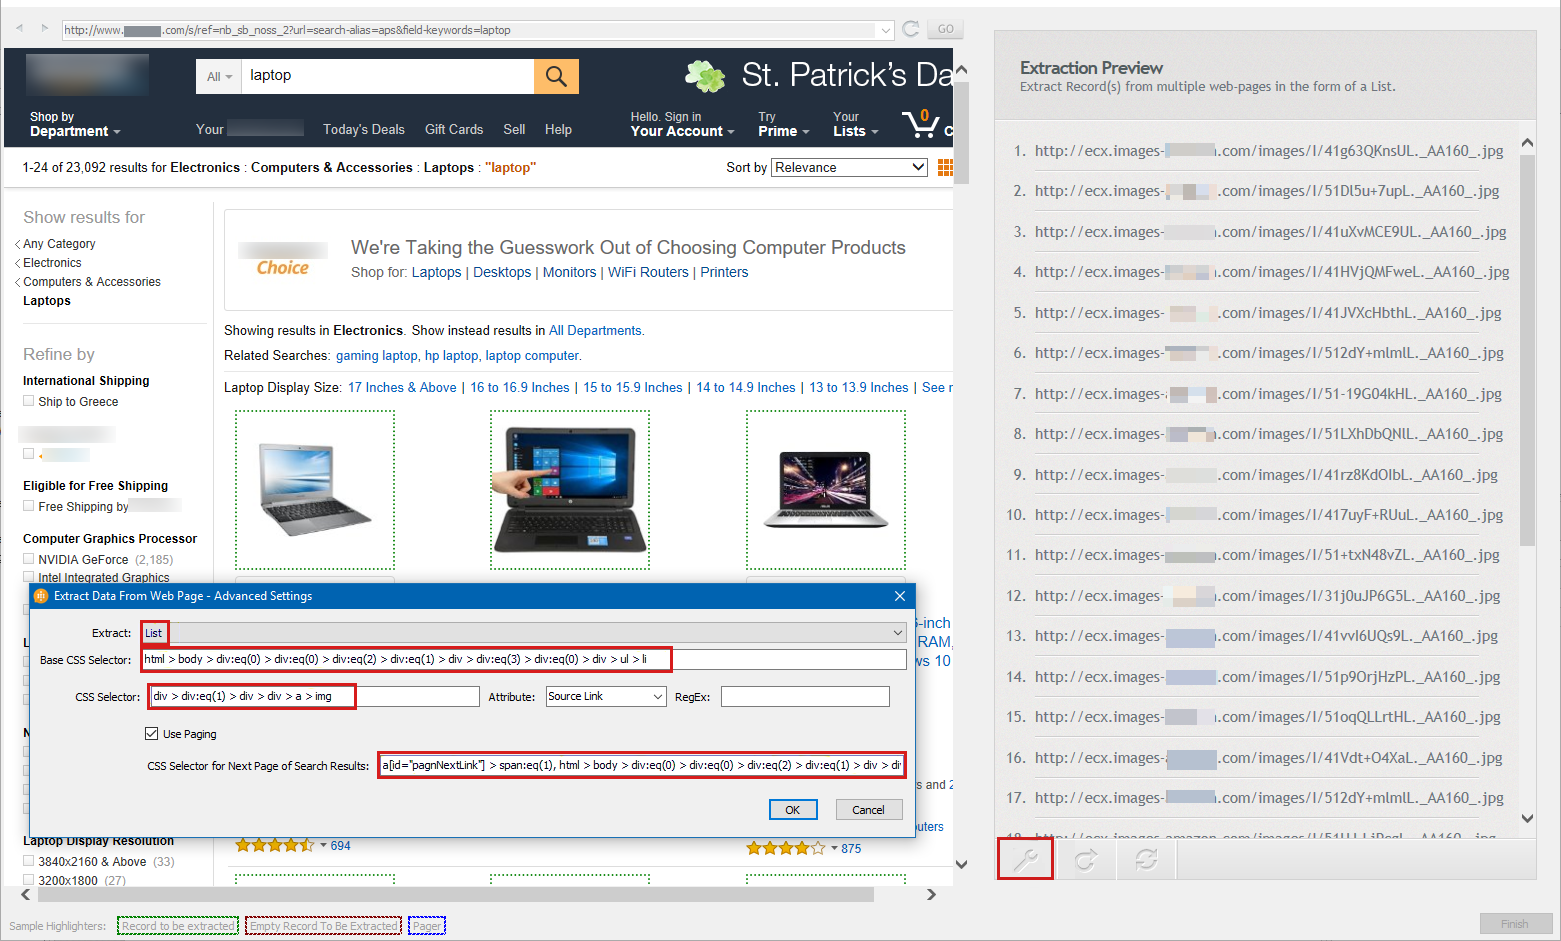
Task: Click the CSS Selector input field
Action: point(314,696)
